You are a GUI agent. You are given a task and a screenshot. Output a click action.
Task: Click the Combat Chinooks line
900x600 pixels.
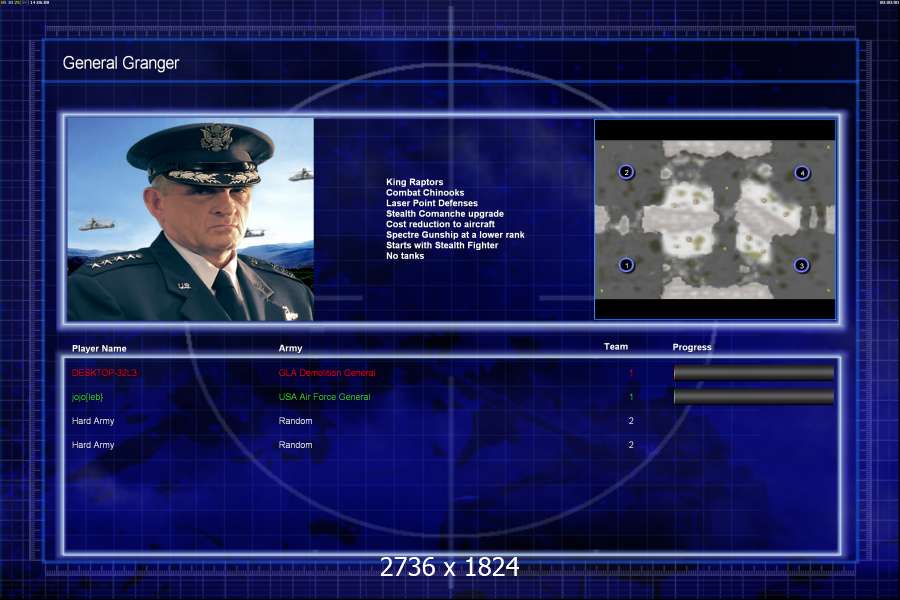point(425,192)
